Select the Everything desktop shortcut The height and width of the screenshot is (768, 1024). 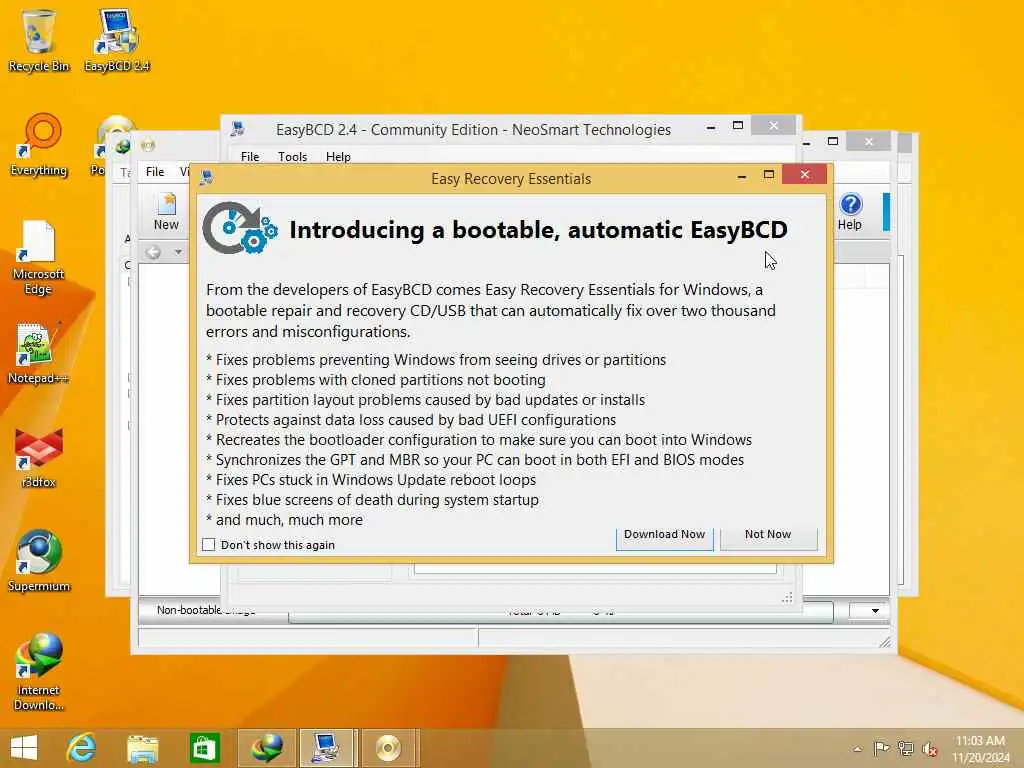(x=39, y=145)
